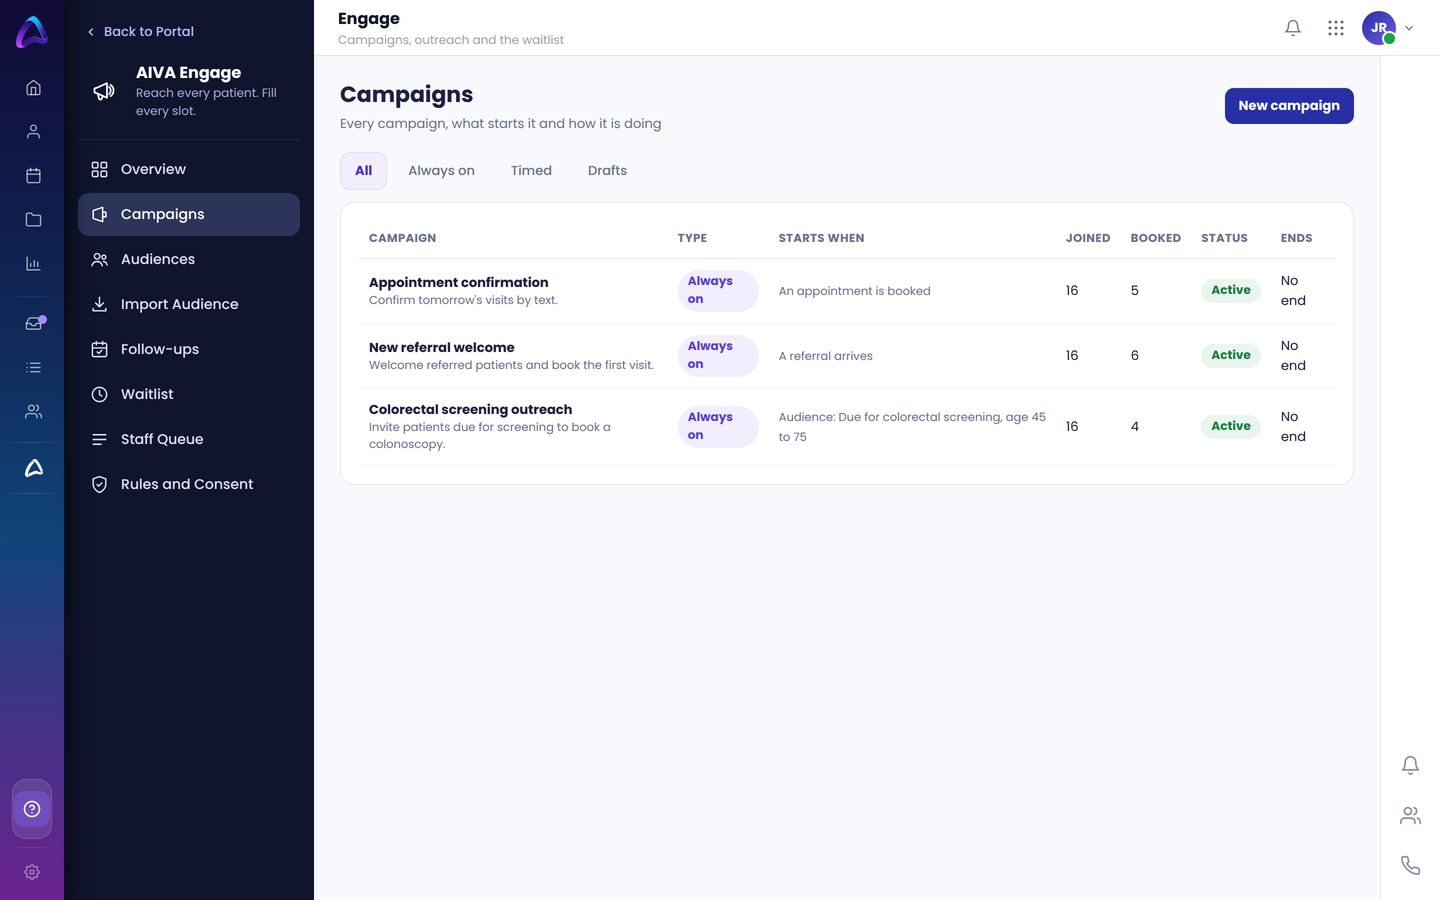Click the AIVA Engage megaphone icon
This screenshot has width=1440, height=900.
pyautogui.click(x=104, y=91)
